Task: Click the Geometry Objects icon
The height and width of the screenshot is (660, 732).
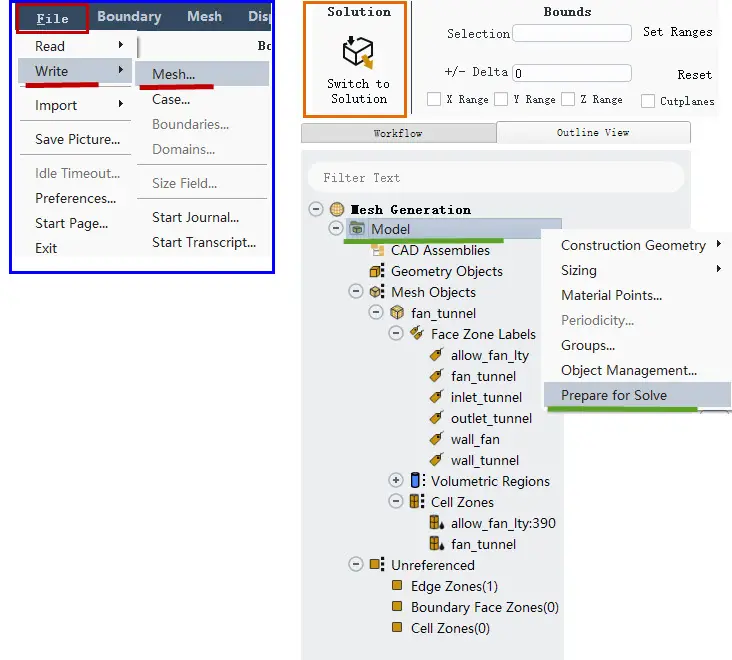Action: tap(376, 271)
